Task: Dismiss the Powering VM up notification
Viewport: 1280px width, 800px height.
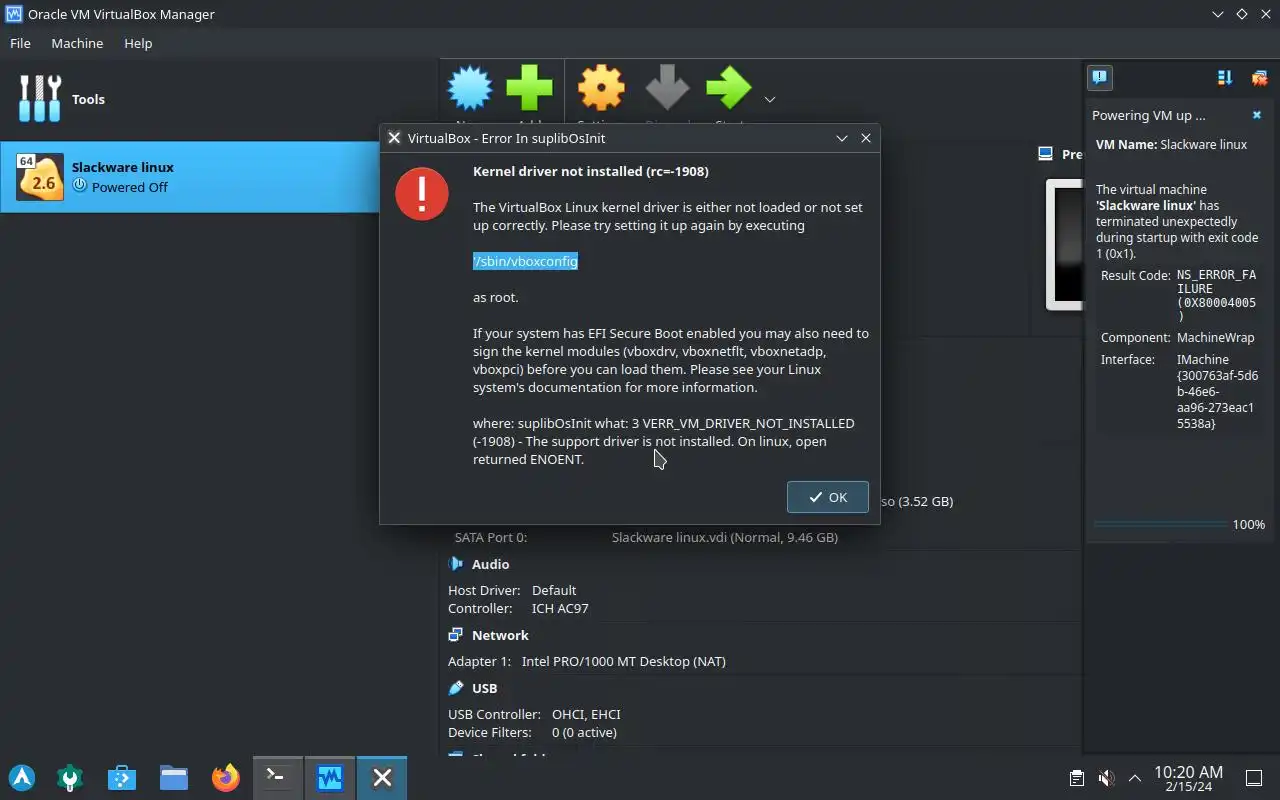Action: (x=1257, y=116)
